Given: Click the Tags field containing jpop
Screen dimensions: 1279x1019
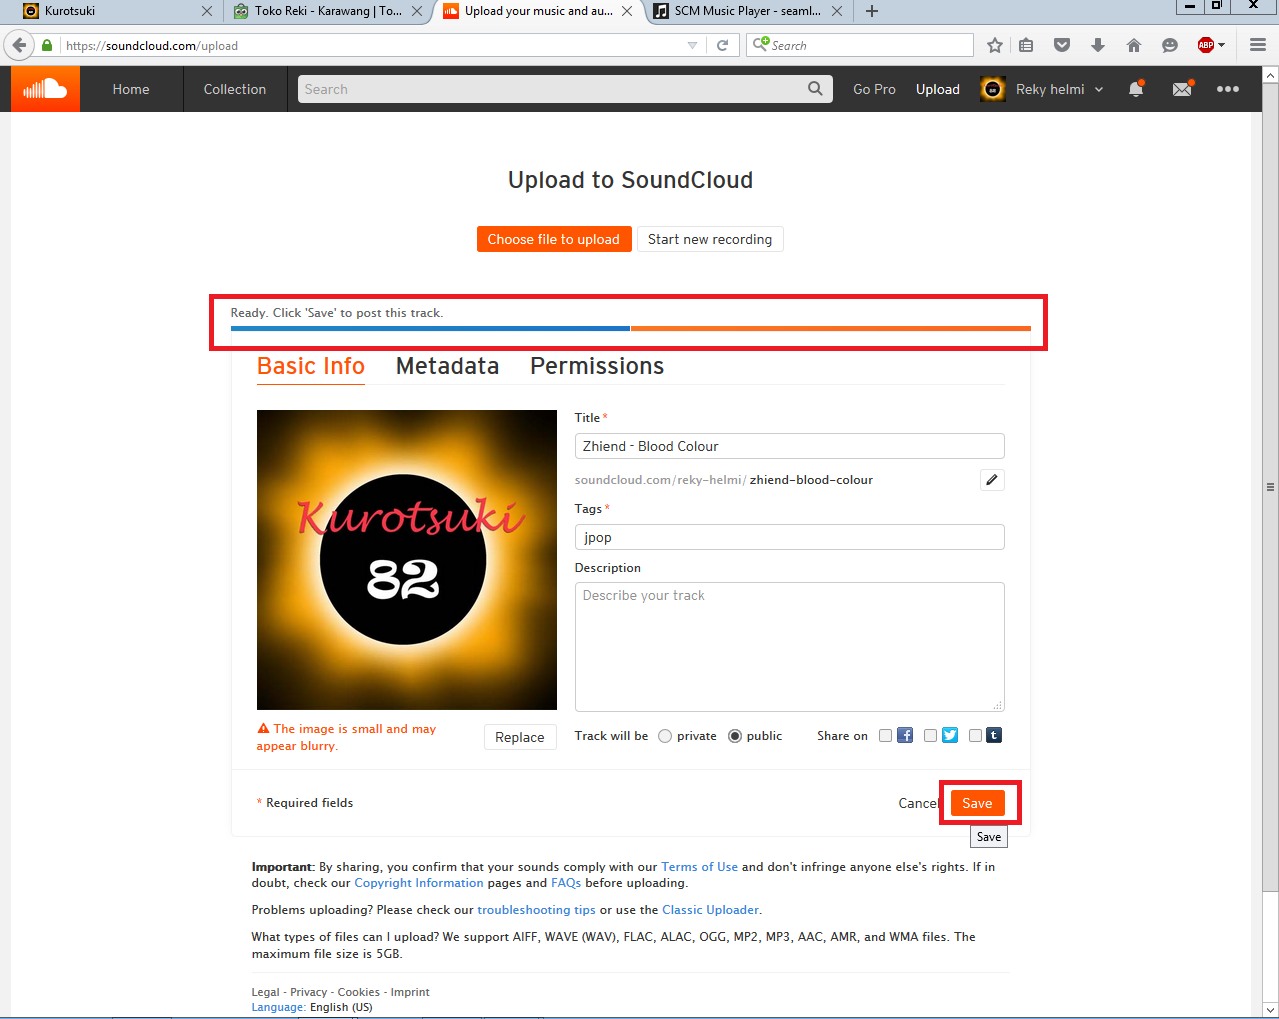Looking at the screenshot, I should (x=789, y=537).
